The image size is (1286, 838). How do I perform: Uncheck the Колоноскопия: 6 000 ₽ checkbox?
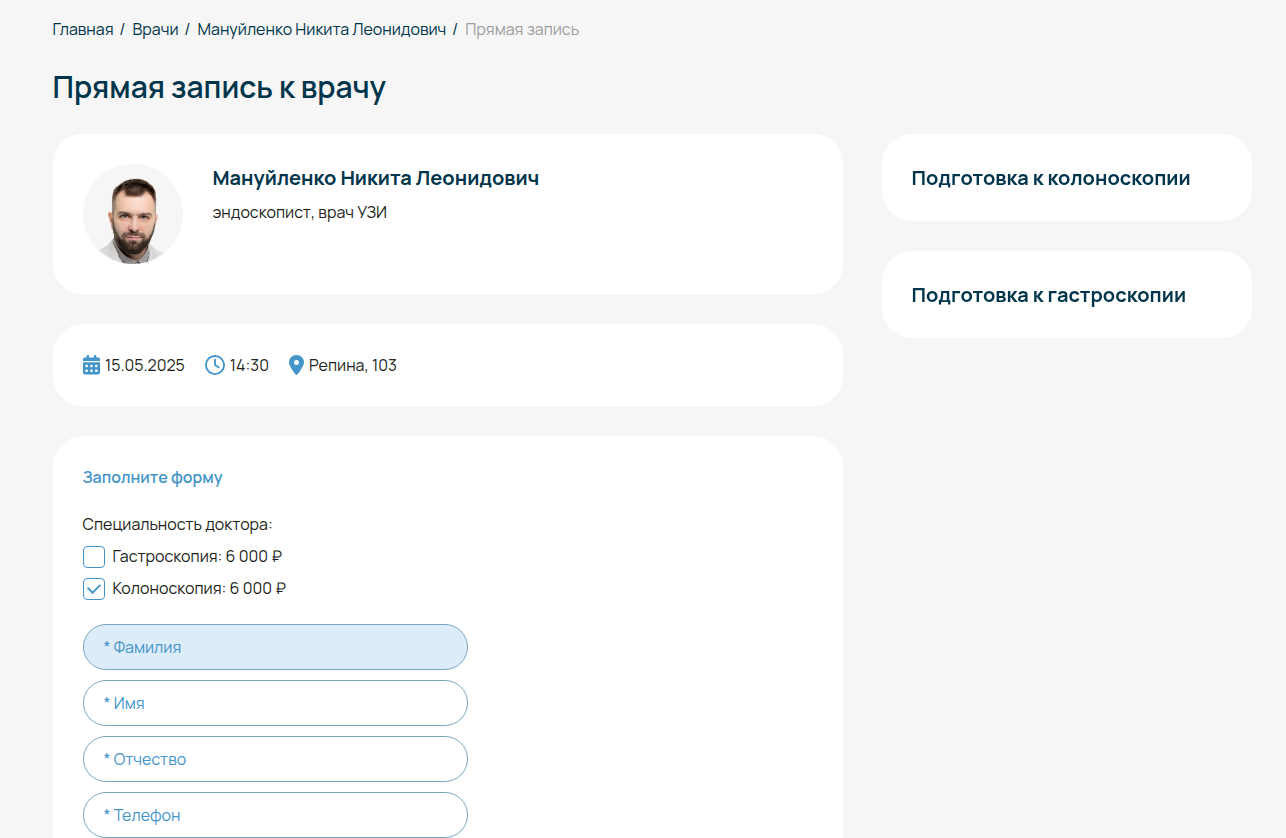[93, 589]
